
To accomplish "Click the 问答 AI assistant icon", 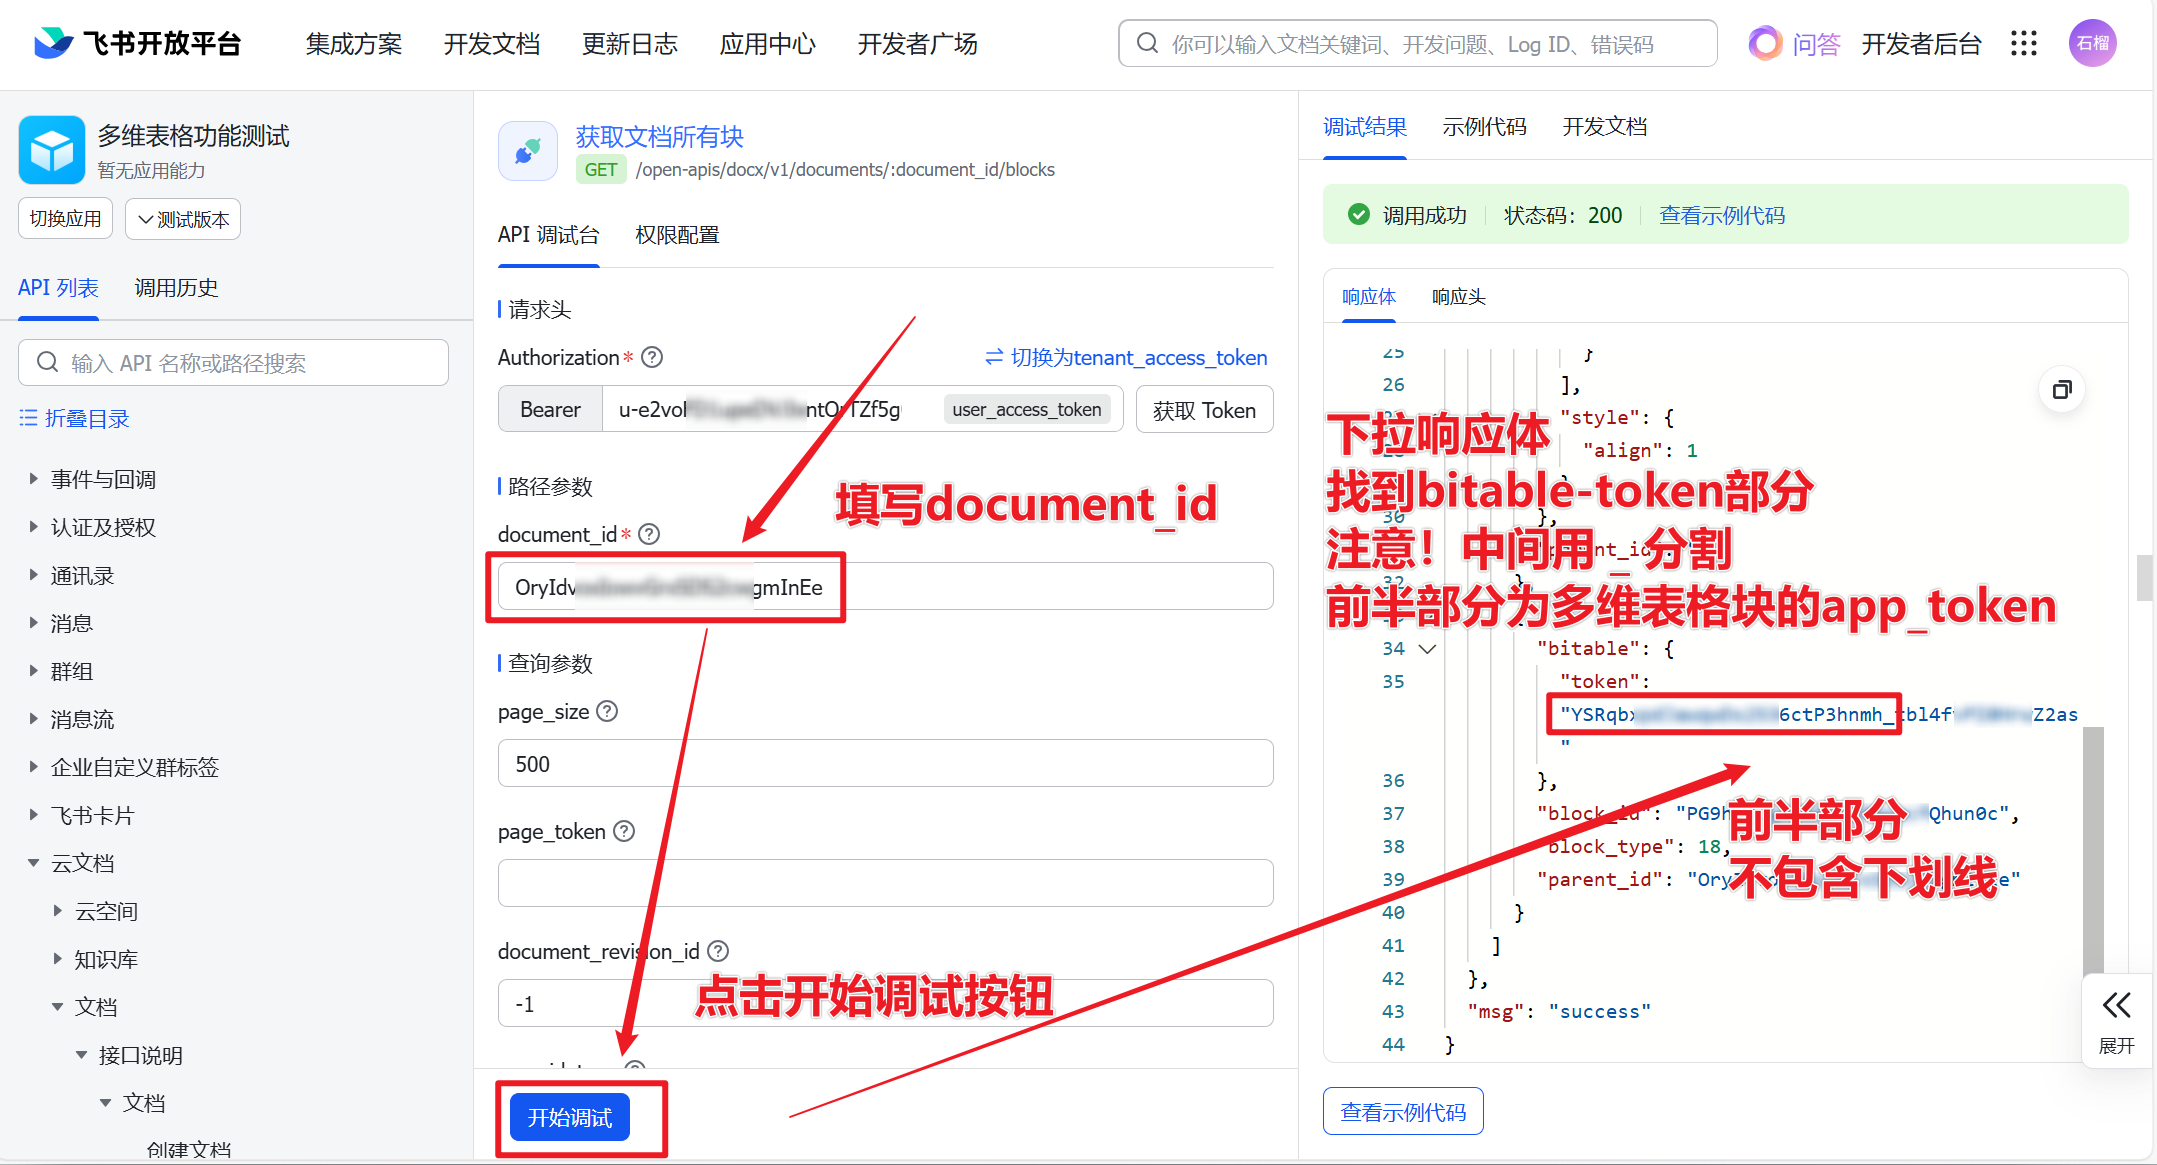I will pyautogui.click(x=1765, y=43).
